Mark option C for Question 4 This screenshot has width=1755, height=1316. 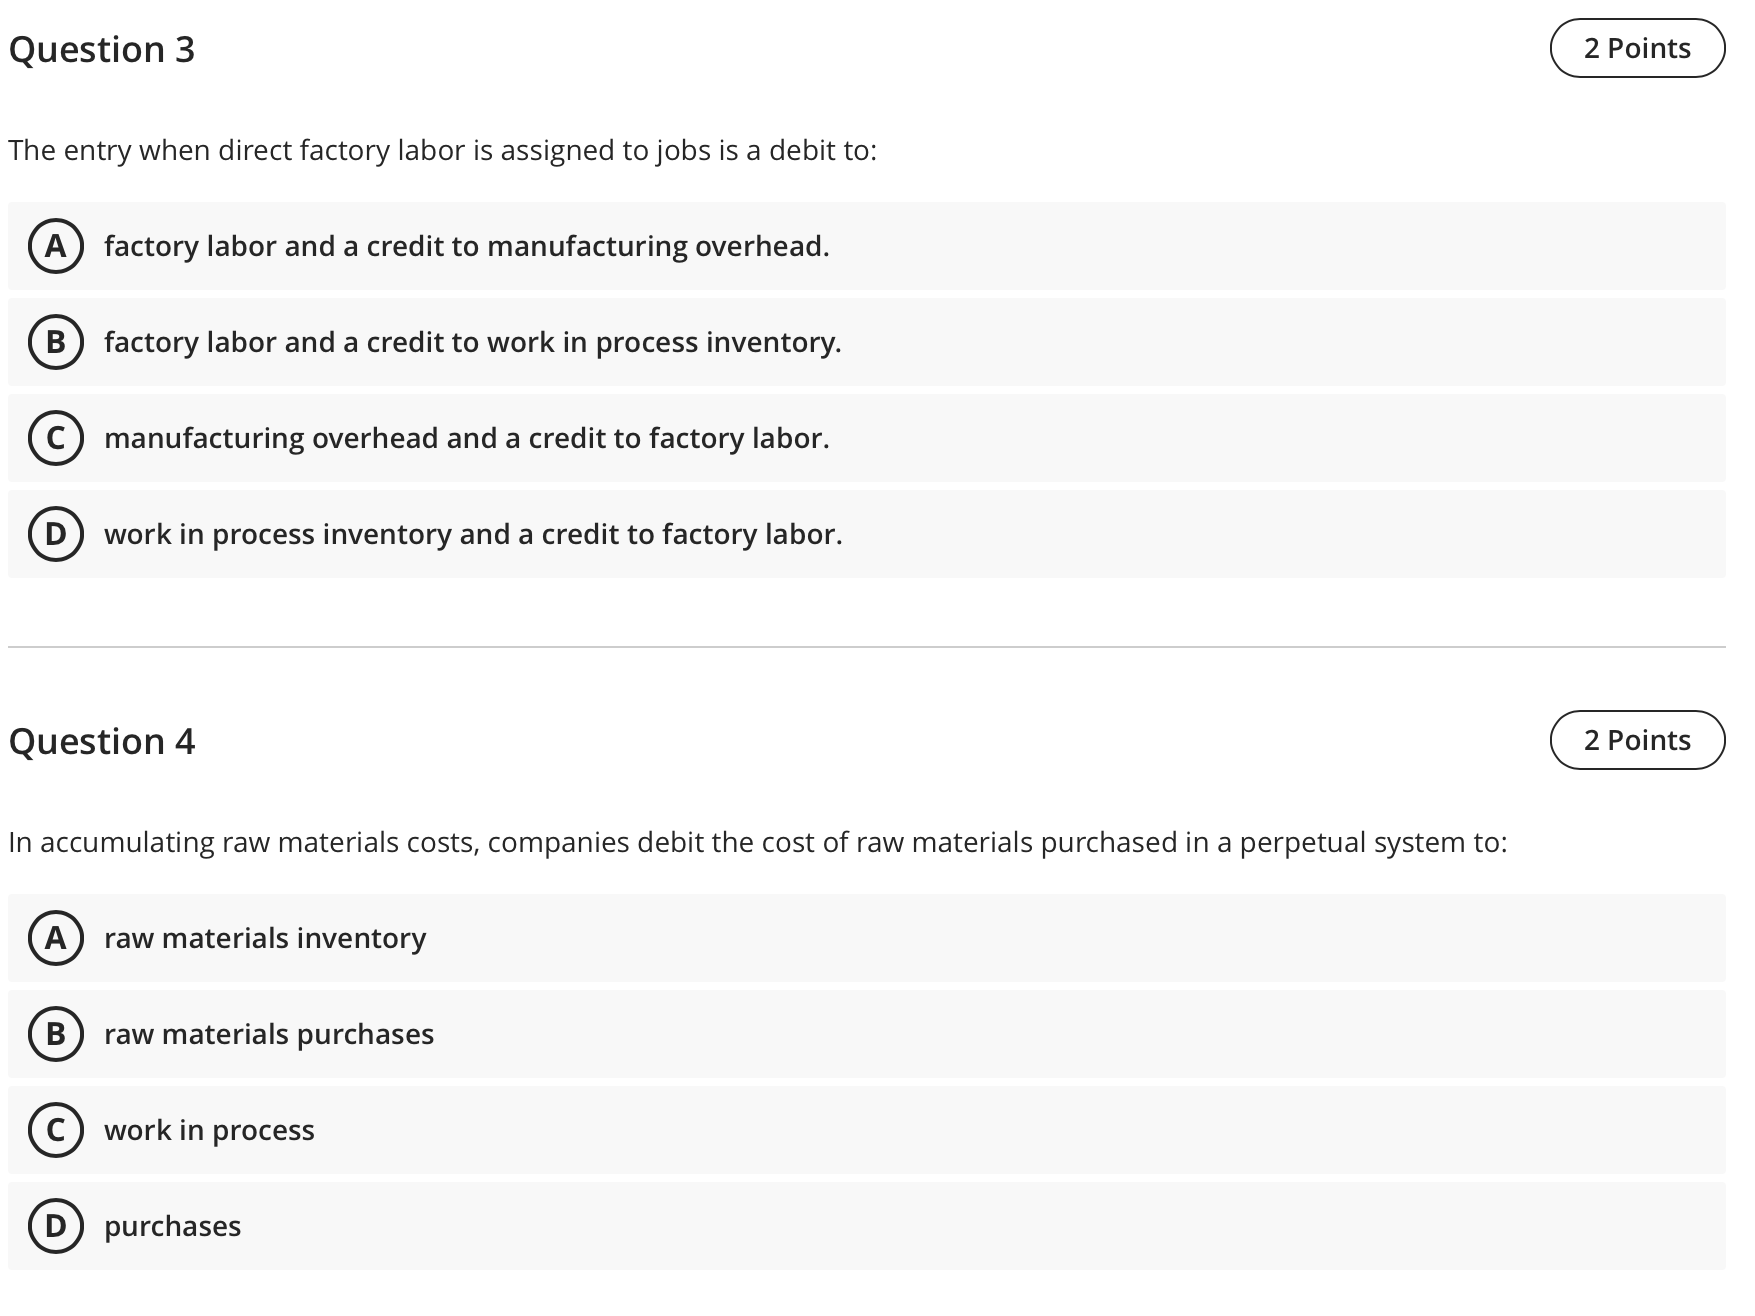[56, 1130]
